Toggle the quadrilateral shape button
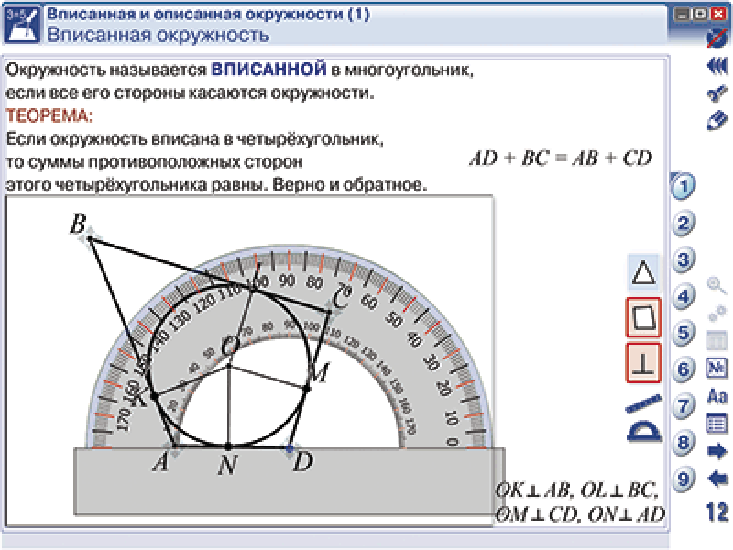This screenshot has height=550, width=733. coord(645,317)
